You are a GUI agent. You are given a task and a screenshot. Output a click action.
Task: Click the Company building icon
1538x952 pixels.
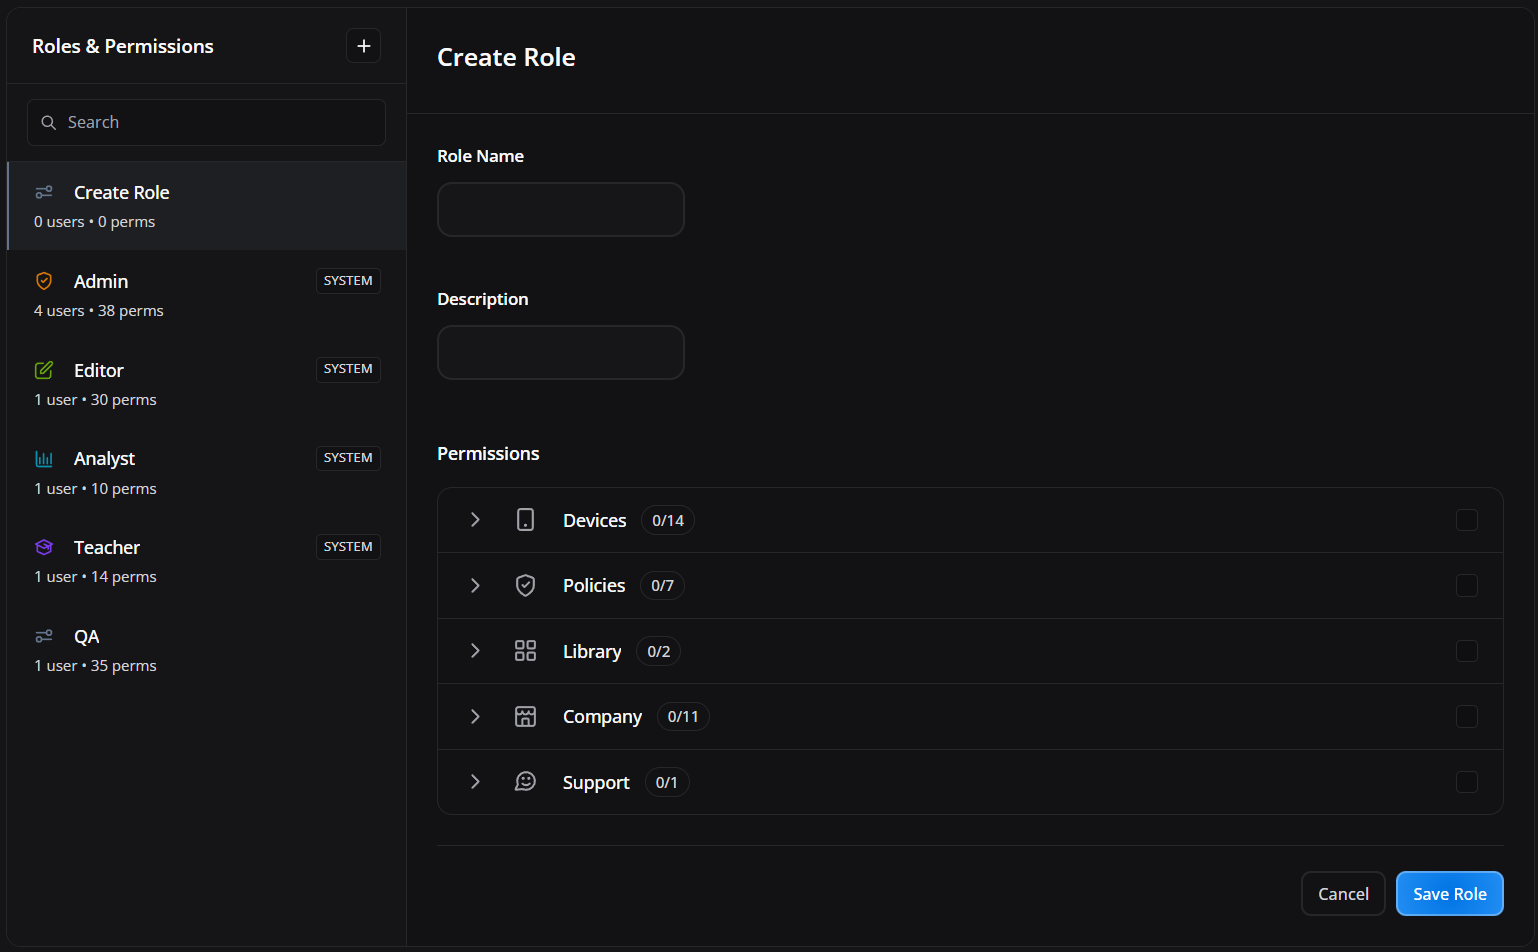click(x=525, y=716)
